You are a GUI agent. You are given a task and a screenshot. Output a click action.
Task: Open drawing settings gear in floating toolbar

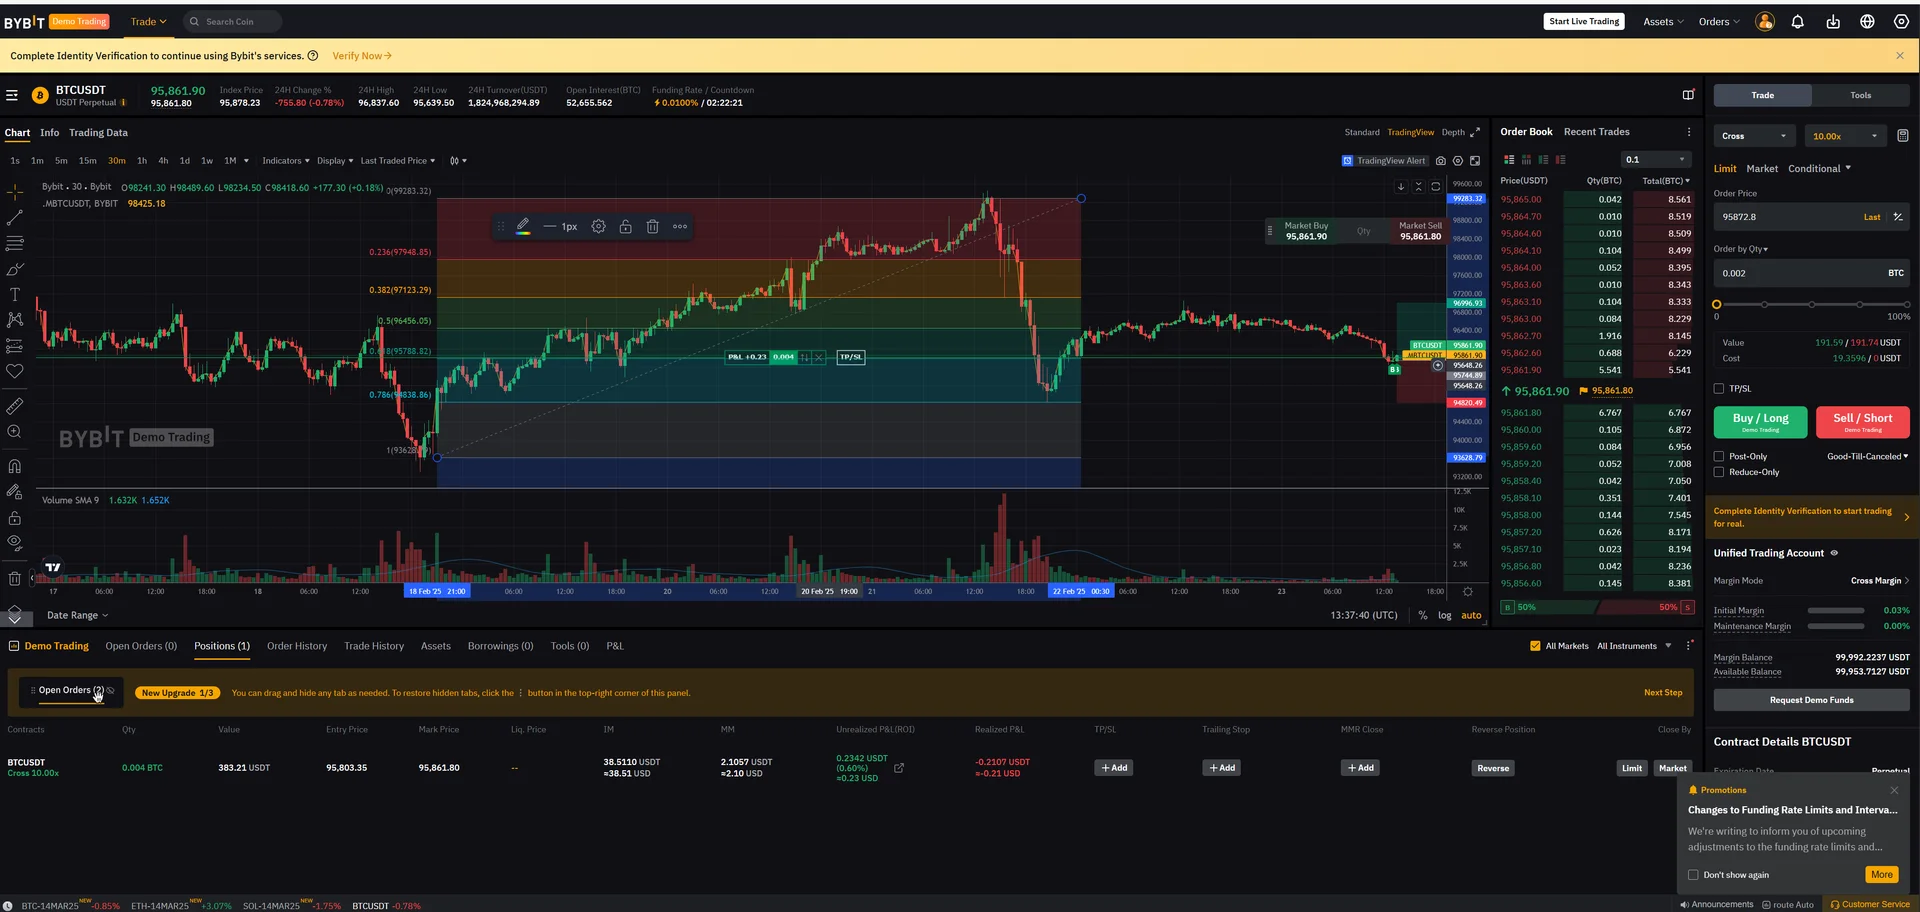pyautogui.click(x=598, y=227)
